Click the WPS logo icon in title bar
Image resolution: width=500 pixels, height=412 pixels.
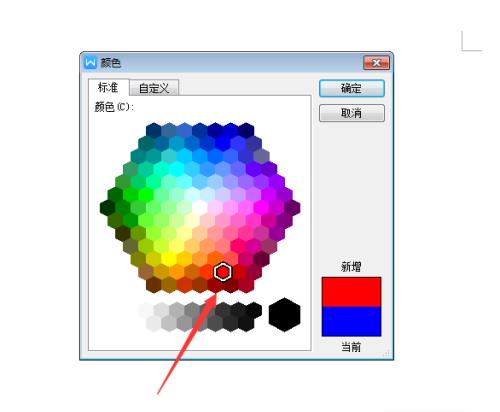[90, 62]
